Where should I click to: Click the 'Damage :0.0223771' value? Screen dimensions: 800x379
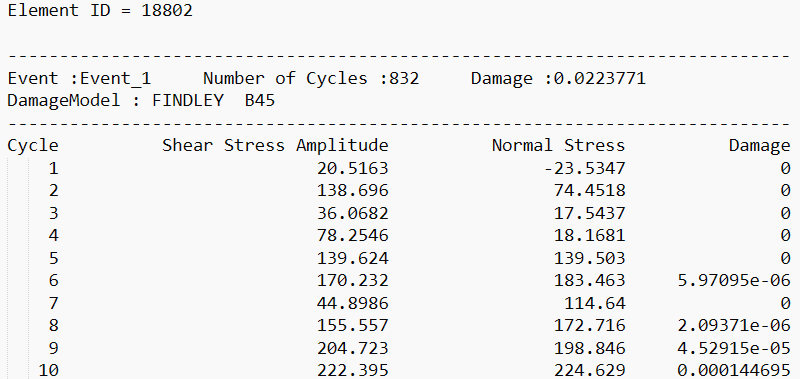[558, 79]
